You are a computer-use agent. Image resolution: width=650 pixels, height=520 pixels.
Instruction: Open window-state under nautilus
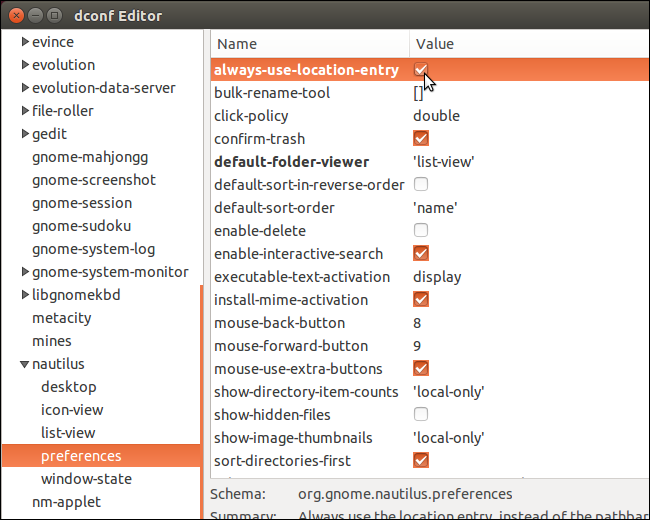pyautogui.click(x=86, y=479)
